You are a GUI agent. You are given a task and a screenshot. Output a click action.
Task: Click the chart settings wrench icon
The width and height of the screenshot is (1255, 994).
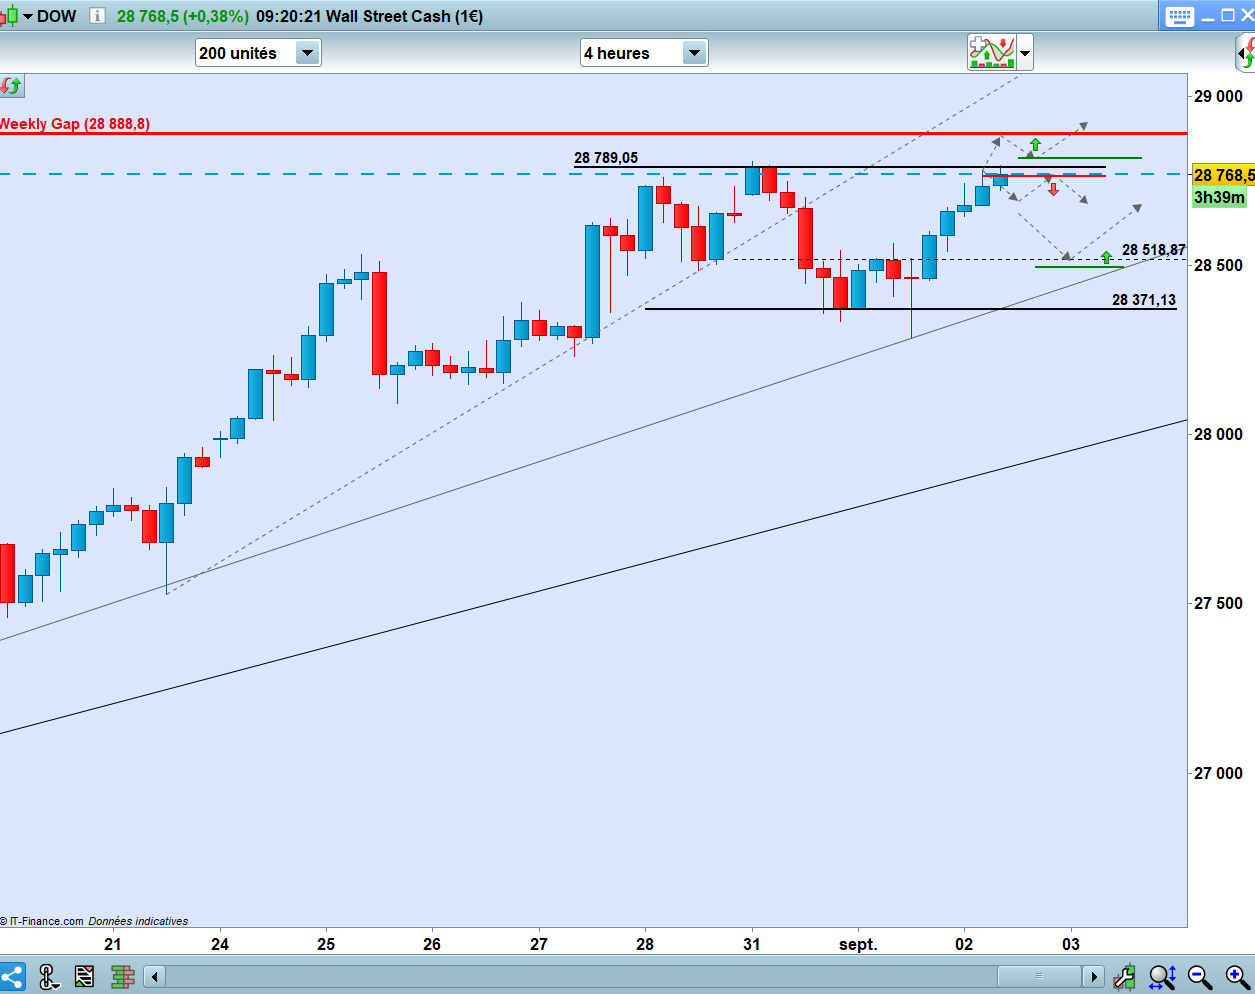pos(1124,976)
